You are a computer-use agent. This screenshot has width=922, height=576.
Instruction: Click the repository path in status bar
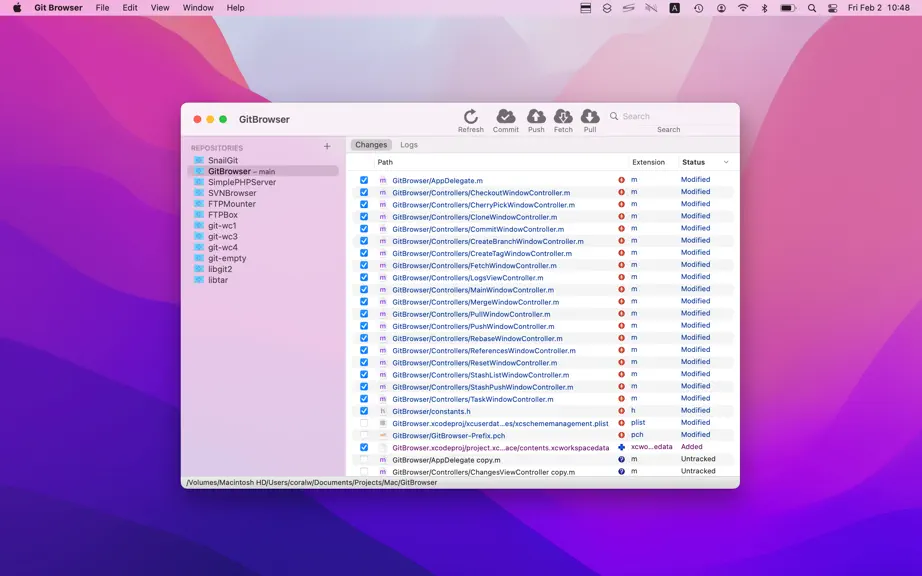tap(312, 483)
